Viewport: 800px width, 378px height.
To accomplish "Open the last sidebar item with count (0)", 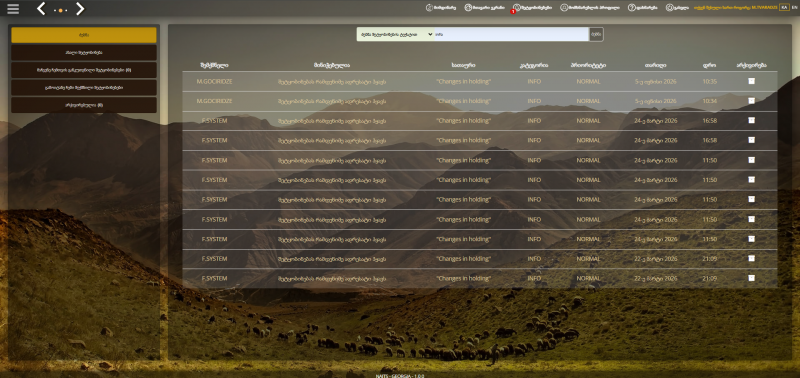I will 84,105.
